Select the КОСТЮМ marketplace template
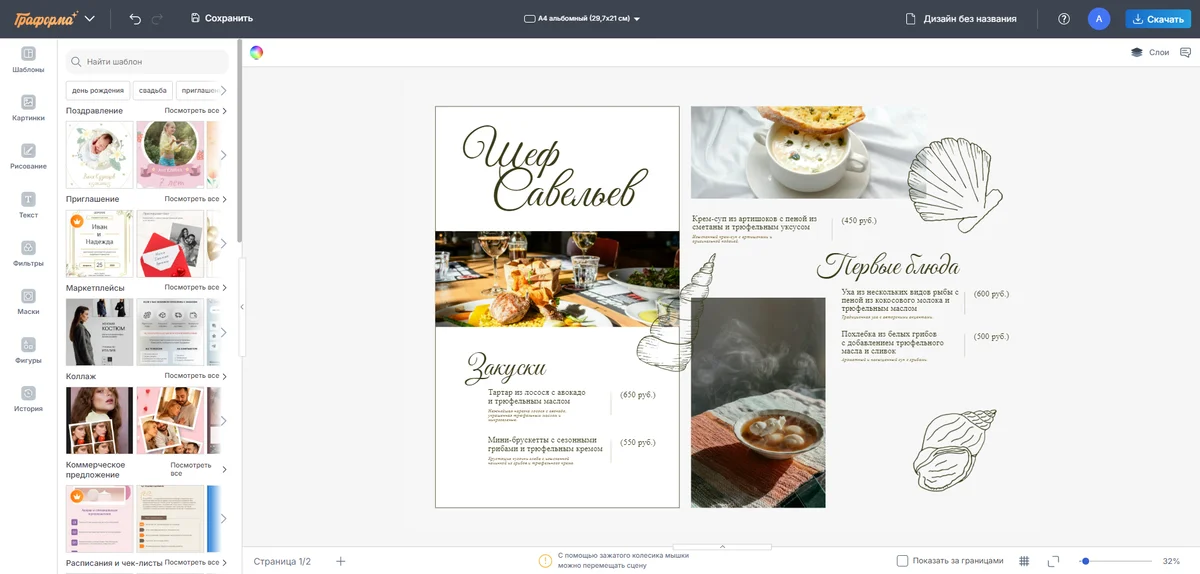Image resolution: width=1200 pixels, height=574 pixels. tap(99, 332)
